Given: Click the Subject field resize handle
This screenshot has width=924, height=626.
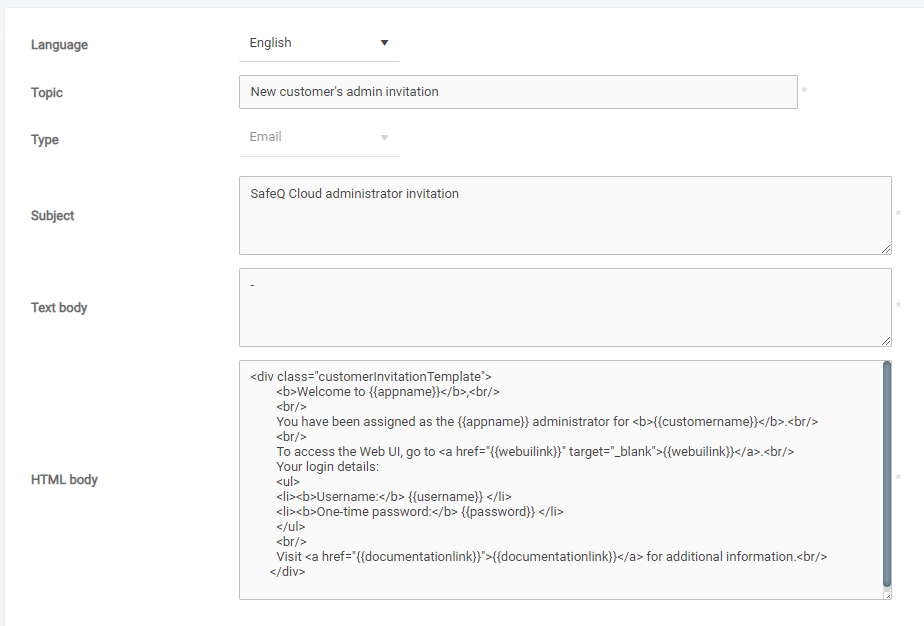Looking at the screenshot, I should coord(886,249).
